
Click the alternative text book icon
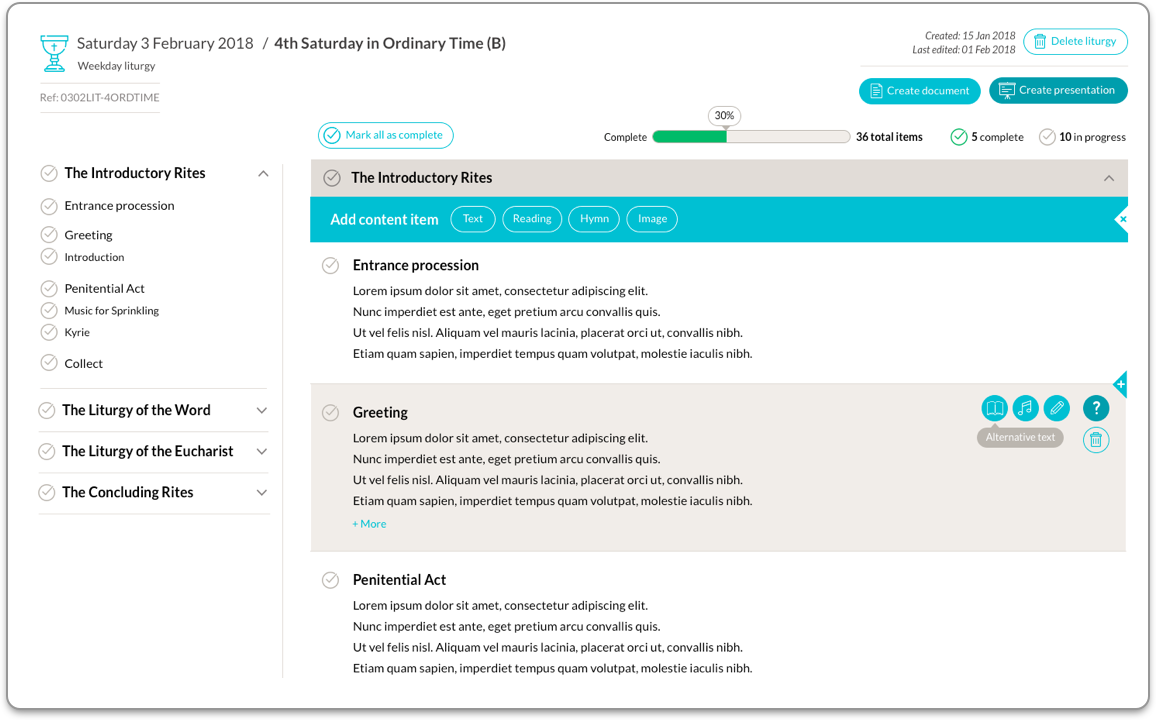click(994, 408)
